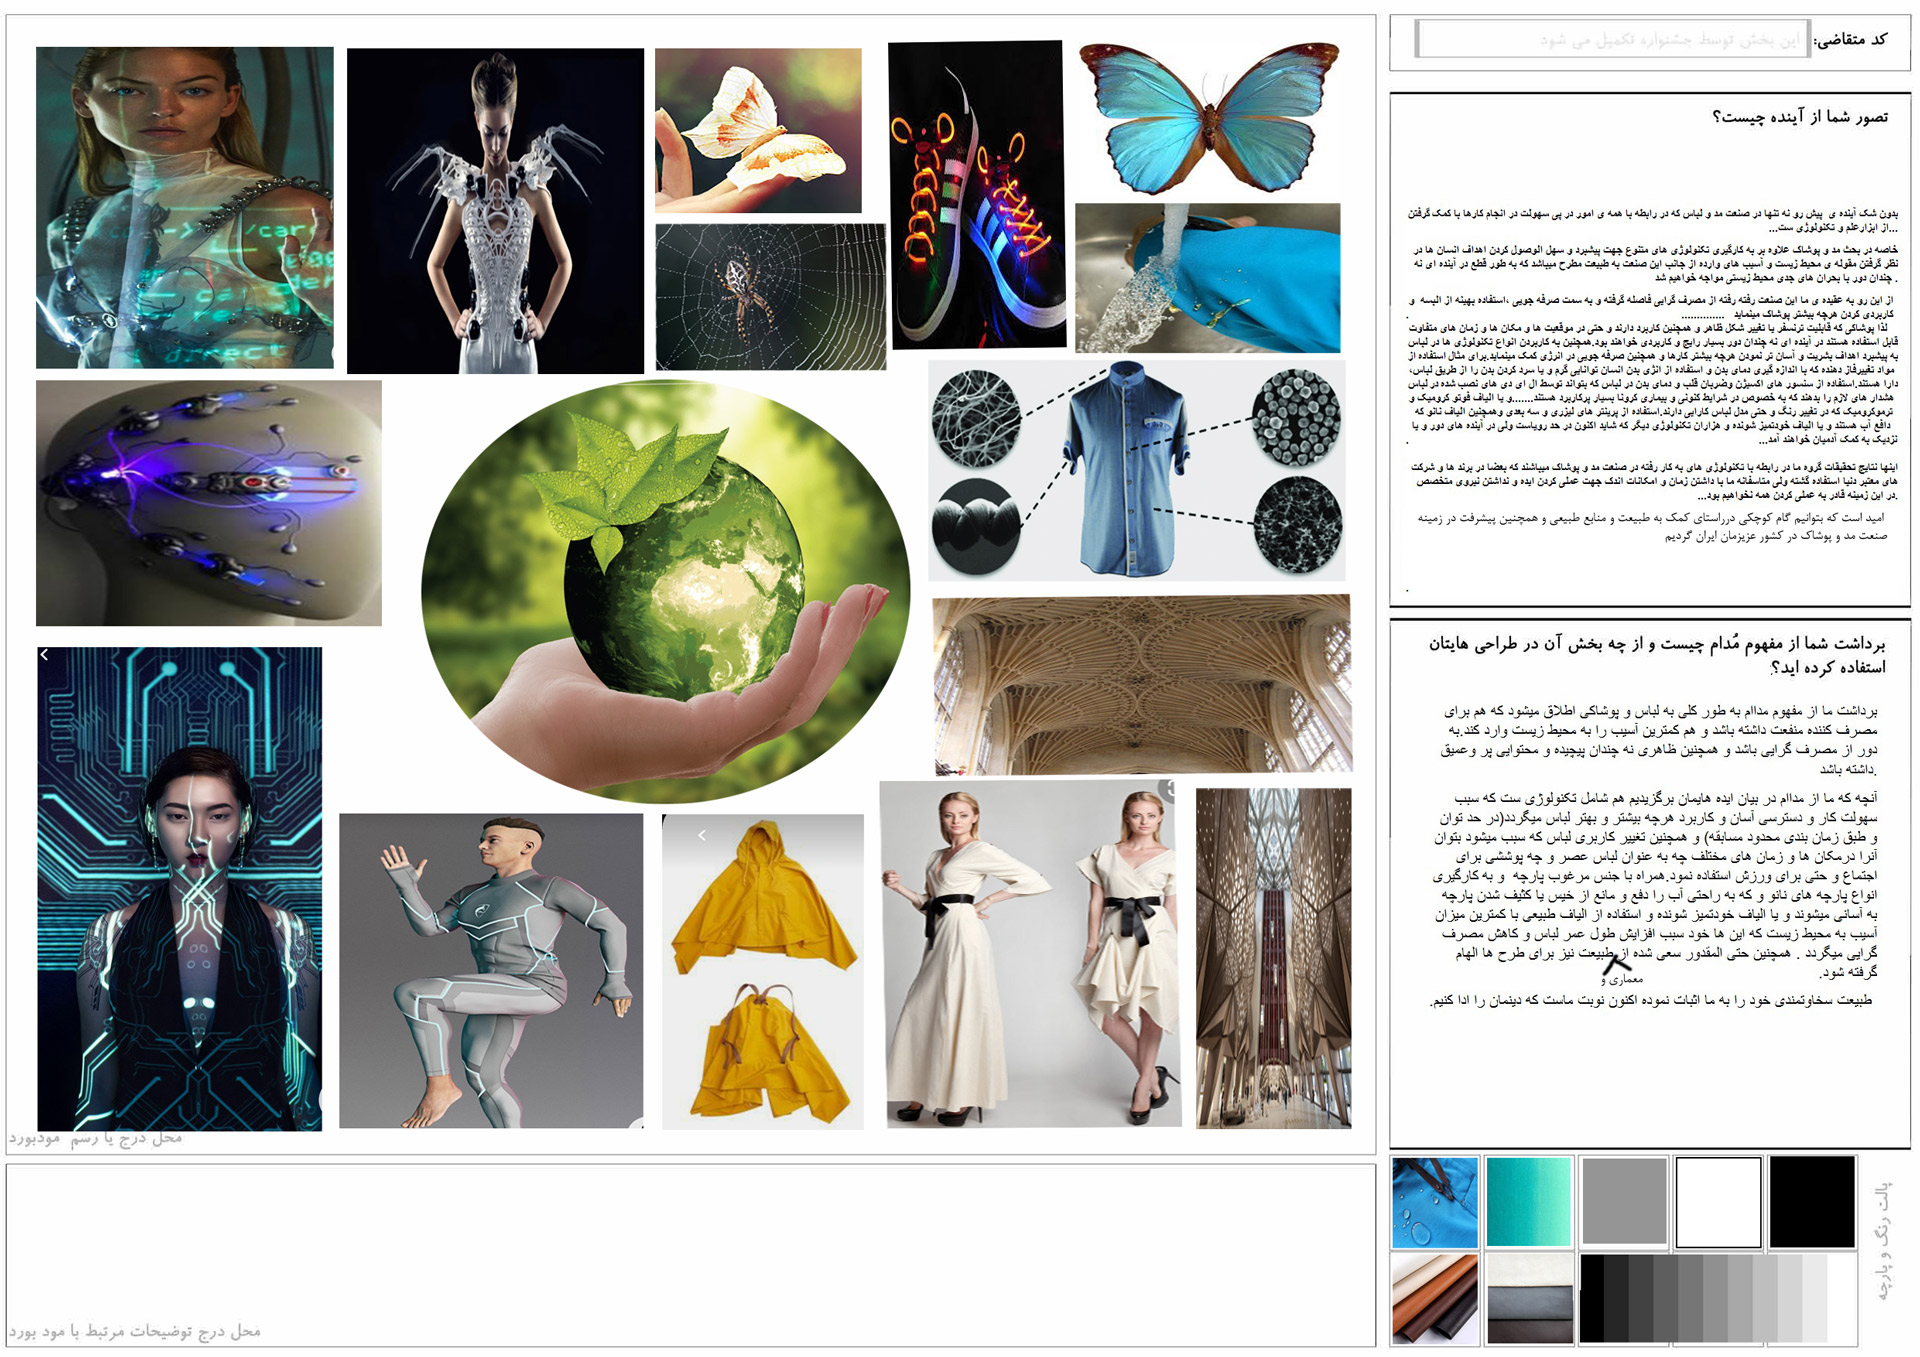The height and width of the screenshot is (1357, 1920).
Task: Select the blue waterproof fabric swatch
Action: [x=1434, y=1202]
